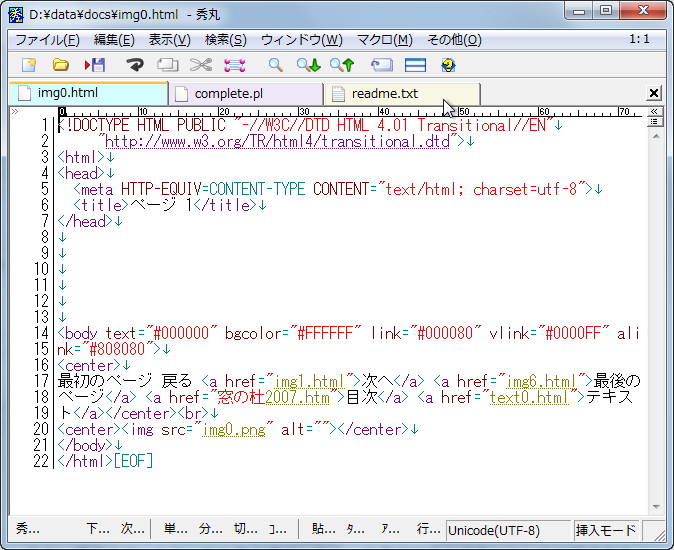
Task: Open the Unicode(UTF-8) encoding selector
Action: point(507,530)
